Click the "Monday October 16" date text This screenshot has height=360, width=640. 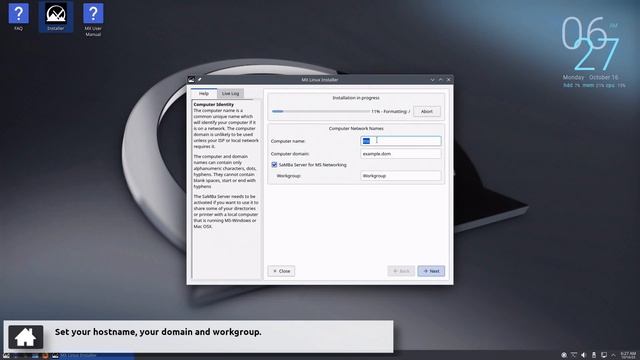pyautogui.click(x=590, y=77)
